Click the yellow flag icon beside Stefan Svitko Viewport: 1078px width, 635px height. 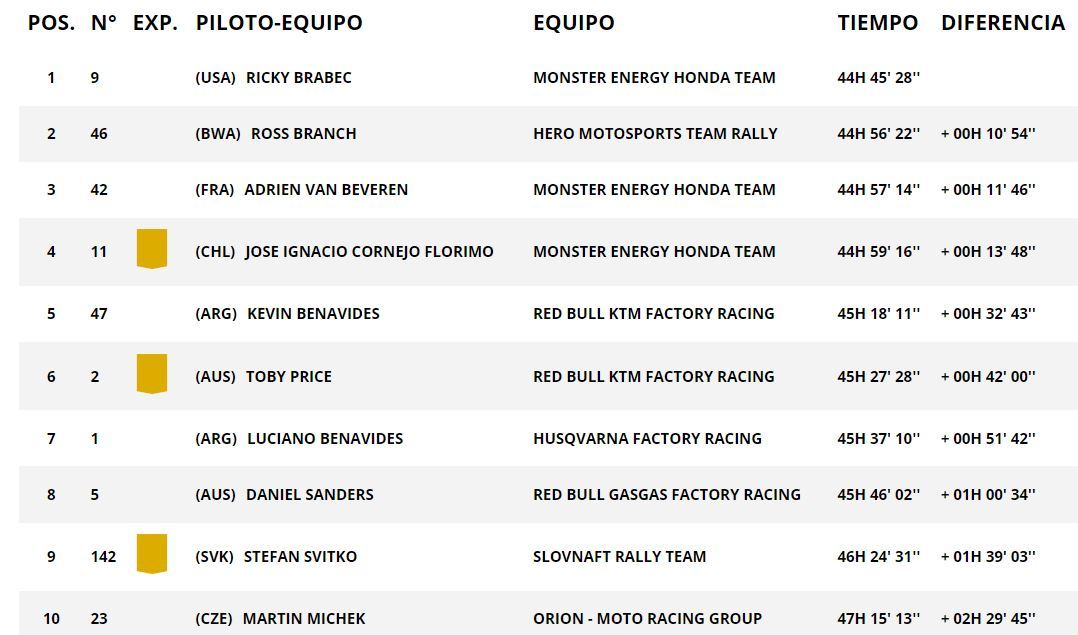point(151,554)
